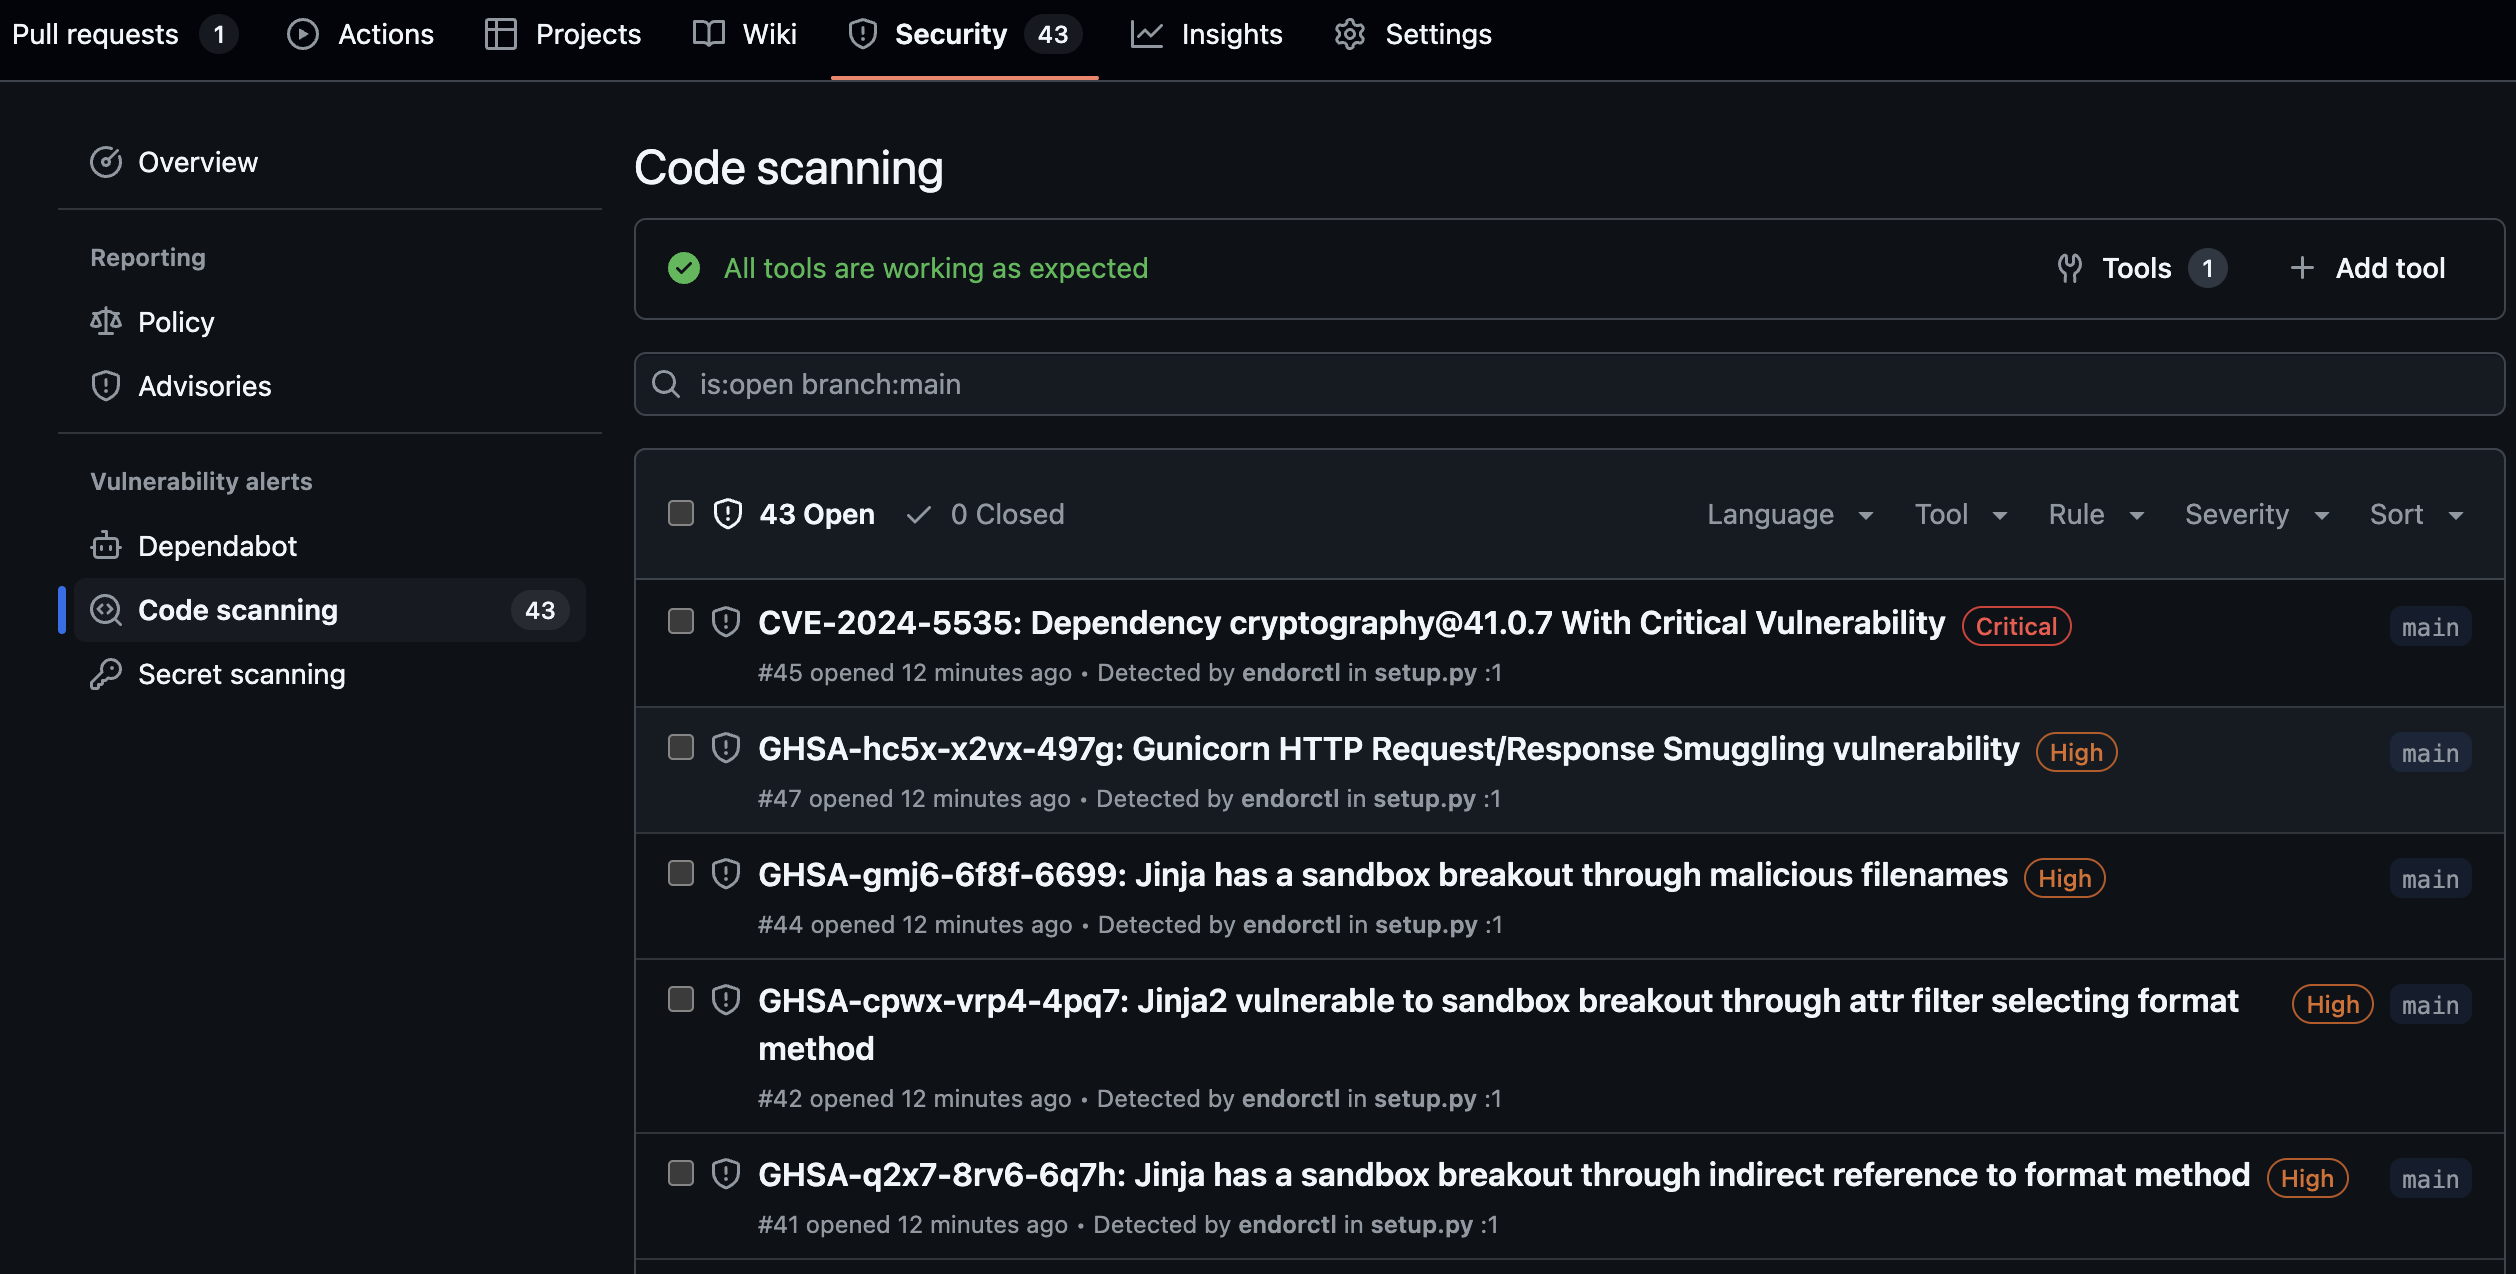Open the Tool filter dropdown
This screenshot has width=2516, height=1274.
pos(1961,514)
